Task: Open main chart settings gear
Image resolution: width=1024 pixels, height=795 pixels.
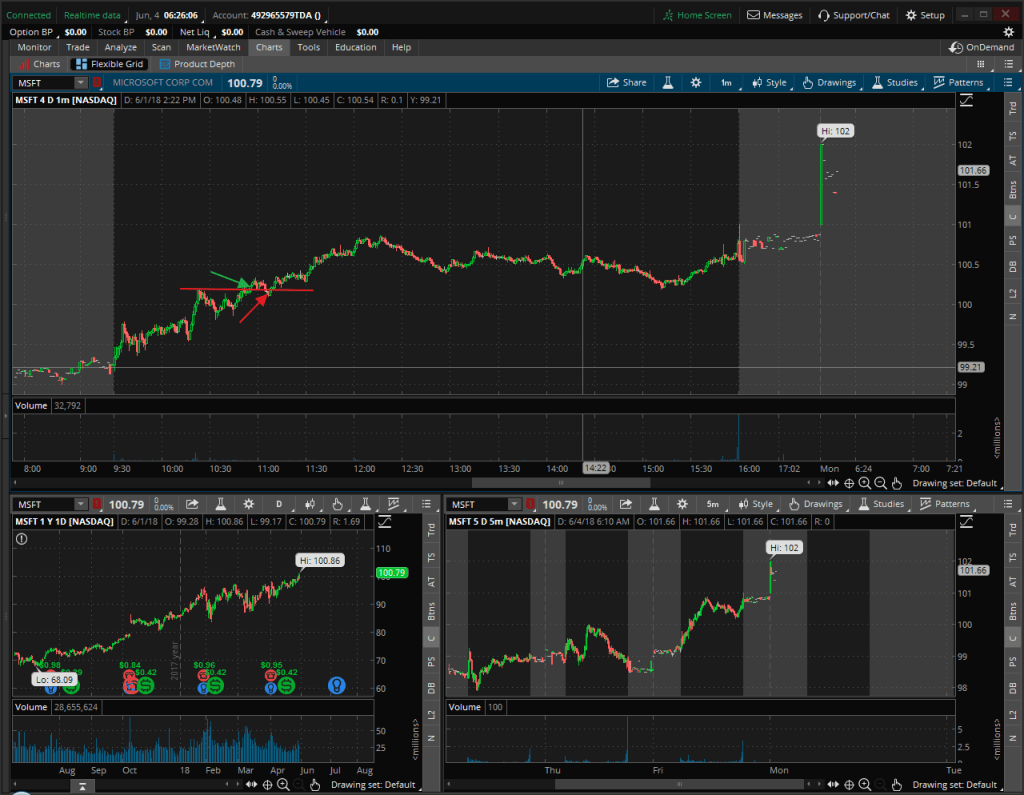Action: (696, 83)
